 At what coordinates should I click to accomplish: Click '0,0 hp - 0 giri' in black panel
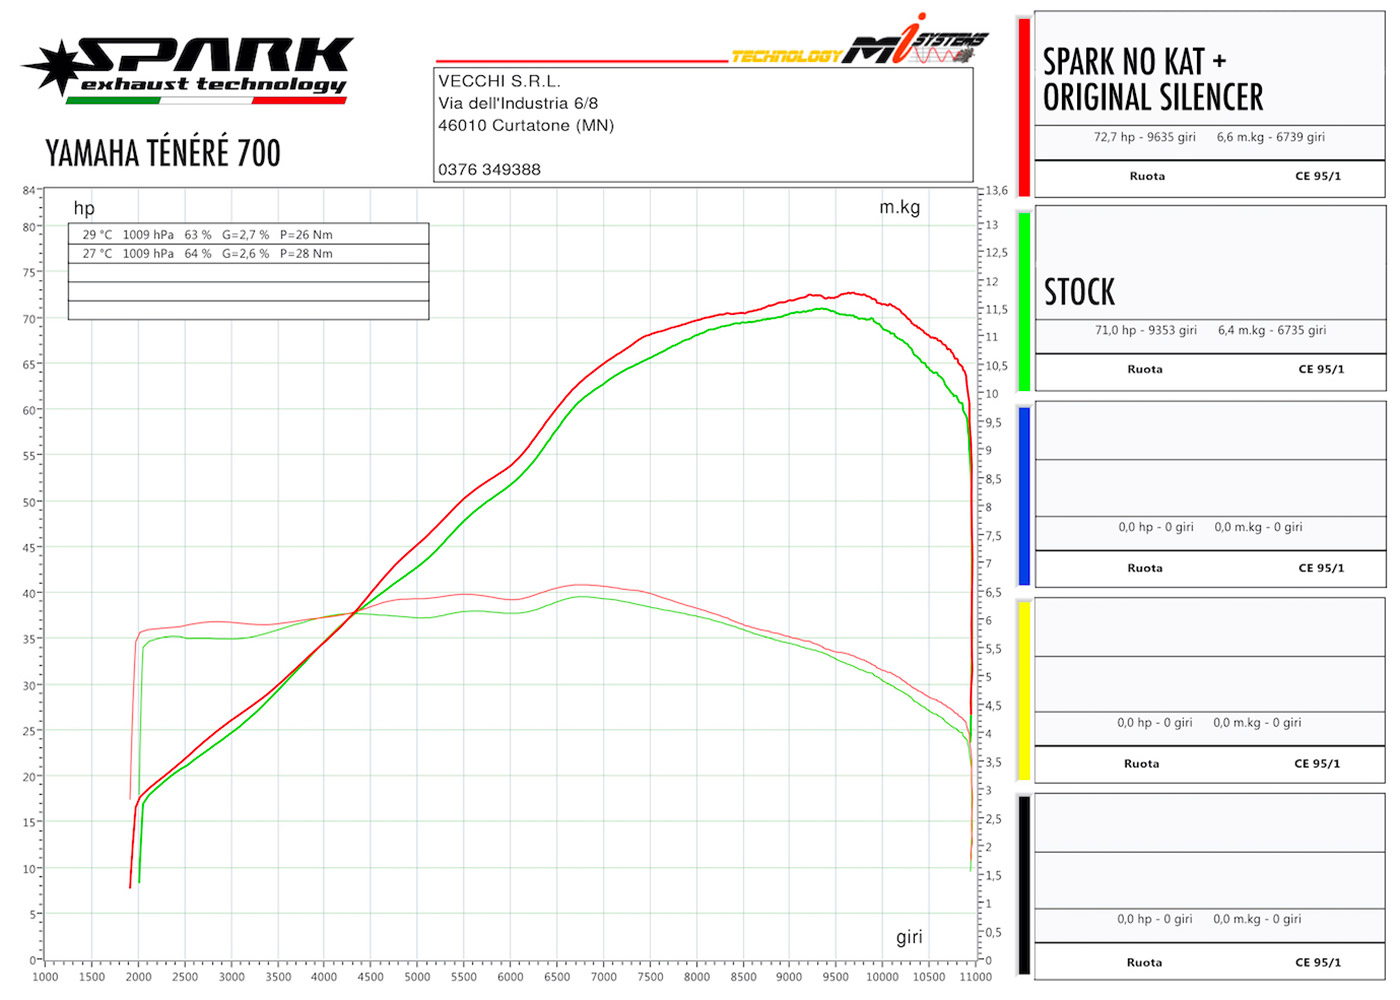click(x=1154, y=919)
